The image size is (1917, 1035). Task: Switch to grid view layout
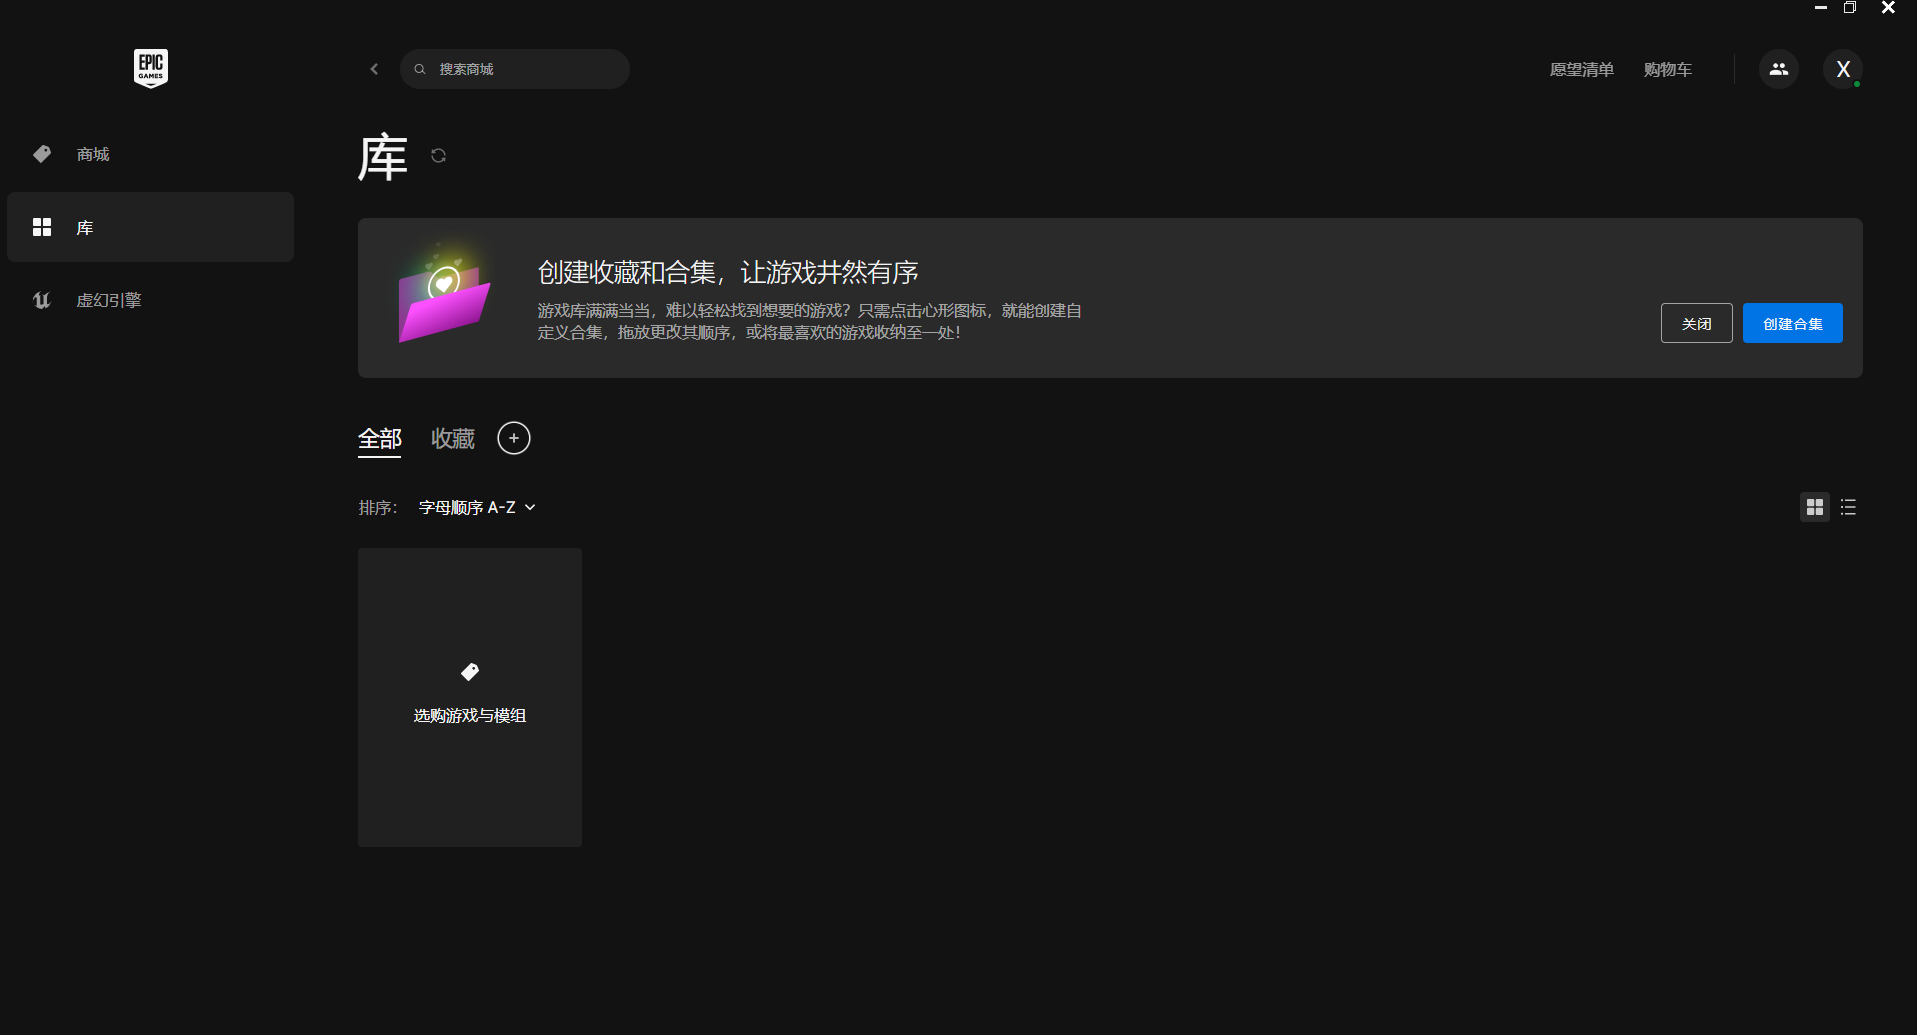(x=1814, y=508)
